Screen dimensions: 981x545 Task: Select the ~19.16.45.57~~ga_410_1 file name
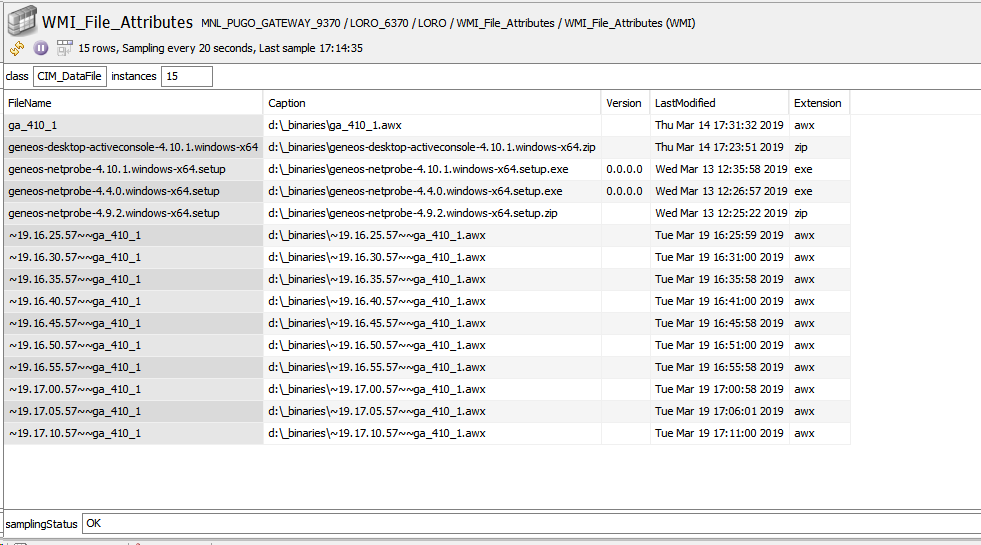133,323
